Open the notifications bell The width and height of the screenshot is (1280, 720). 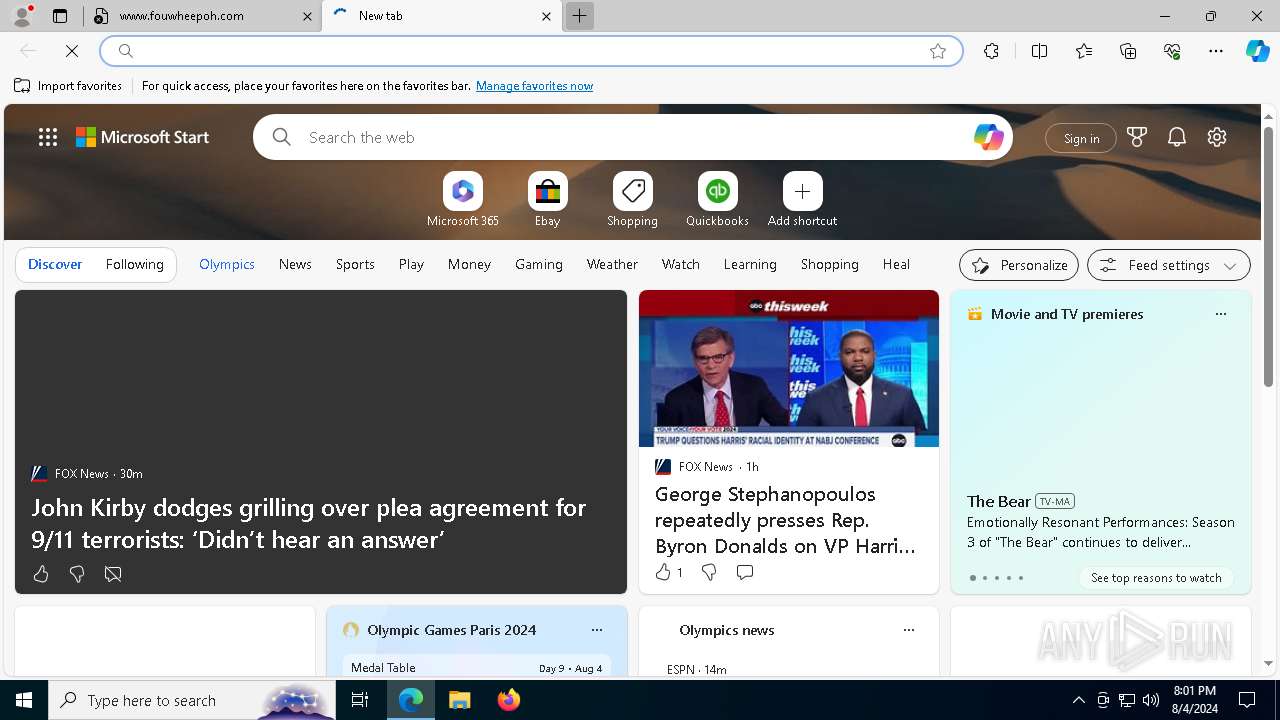tap(1177, 138)
